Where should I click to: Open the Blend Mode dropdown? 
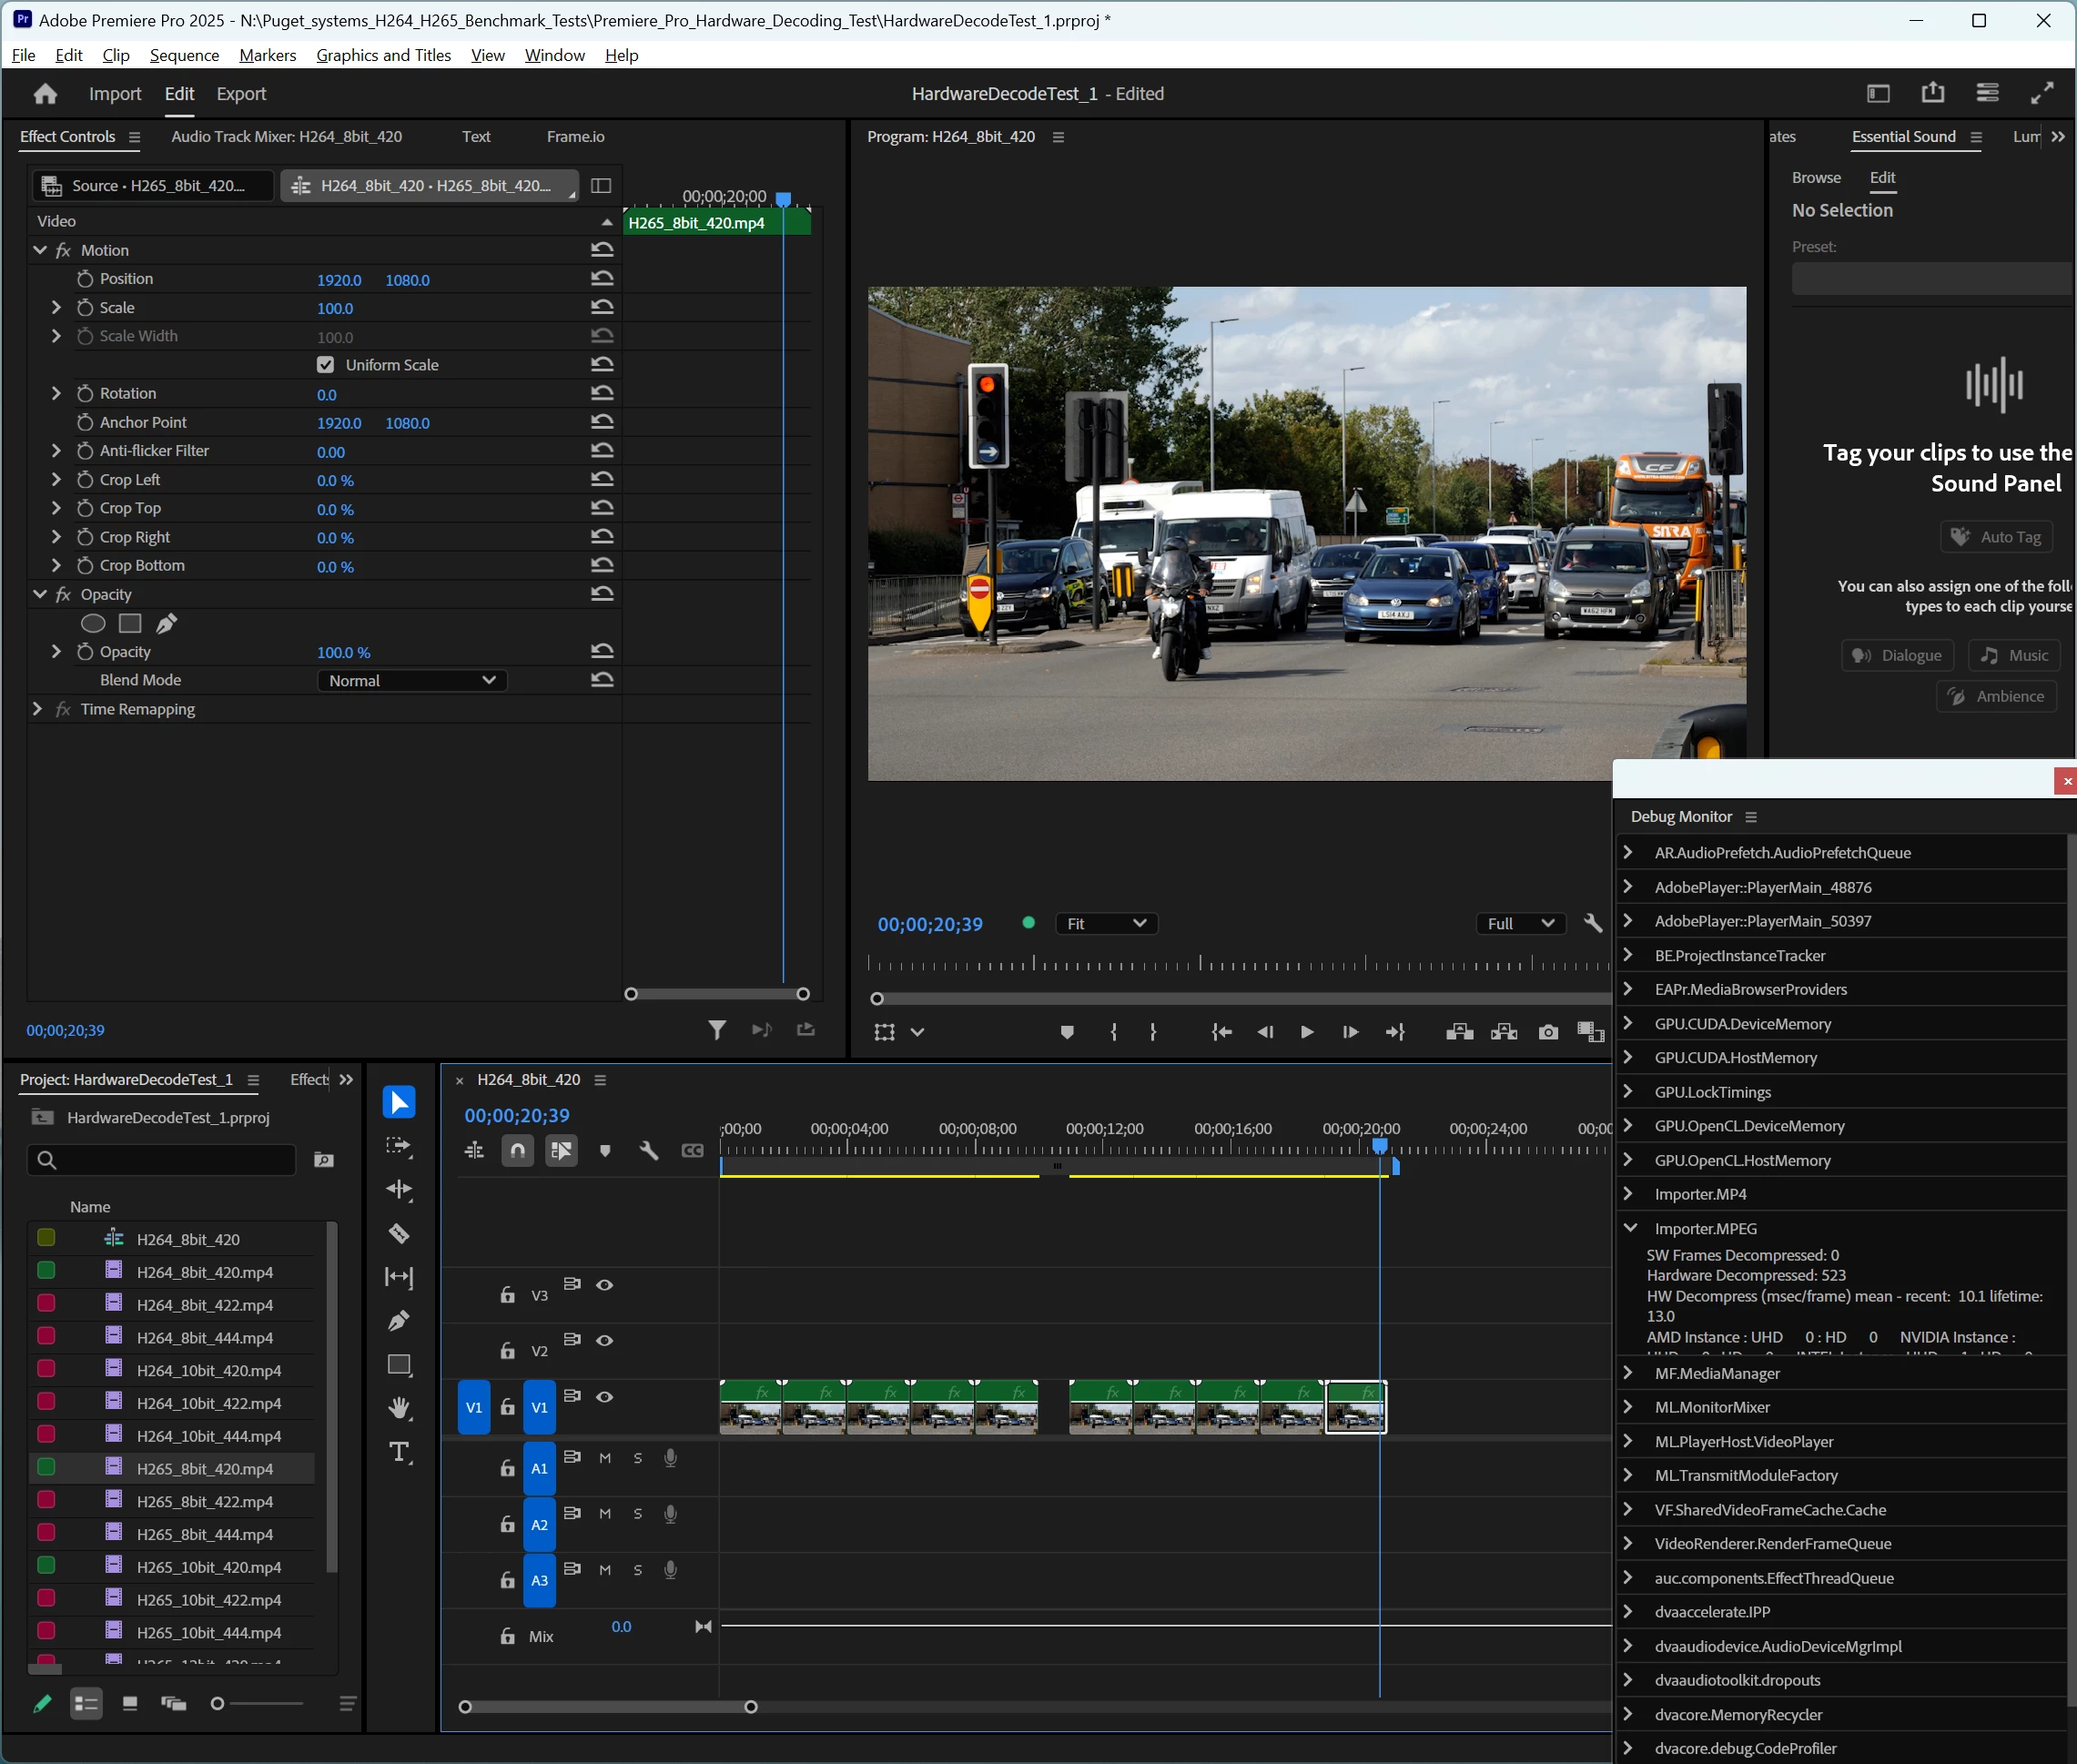(411, 681)
